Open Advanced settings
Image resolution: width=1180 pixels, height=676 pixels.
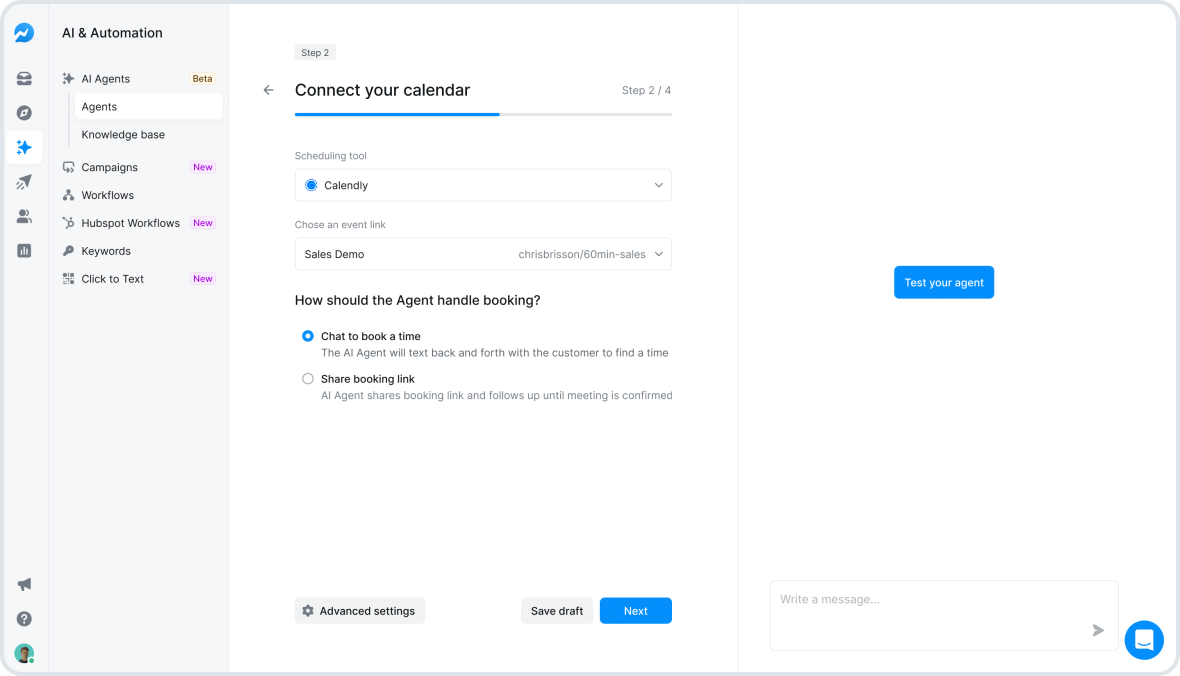360,611
